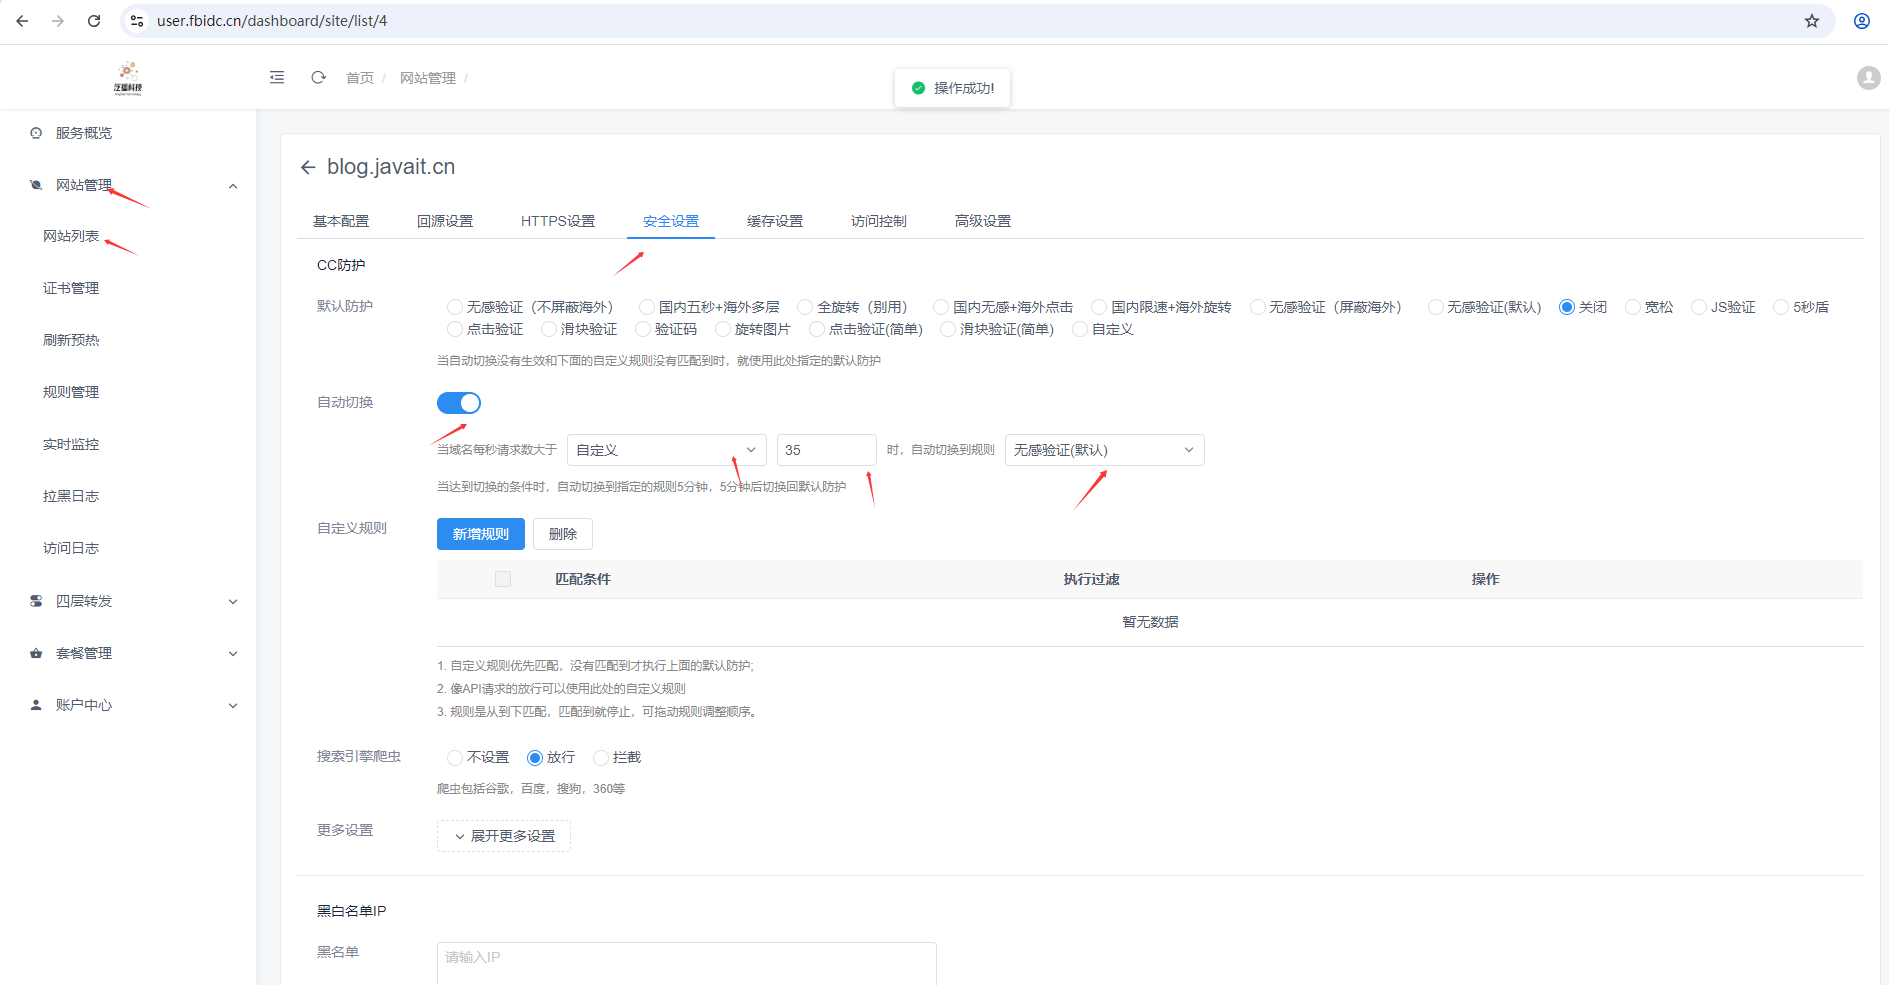This screenshot has height=985, width=1889.
Task: Open 网站列表 in sidebar
Action: [71, 237]
